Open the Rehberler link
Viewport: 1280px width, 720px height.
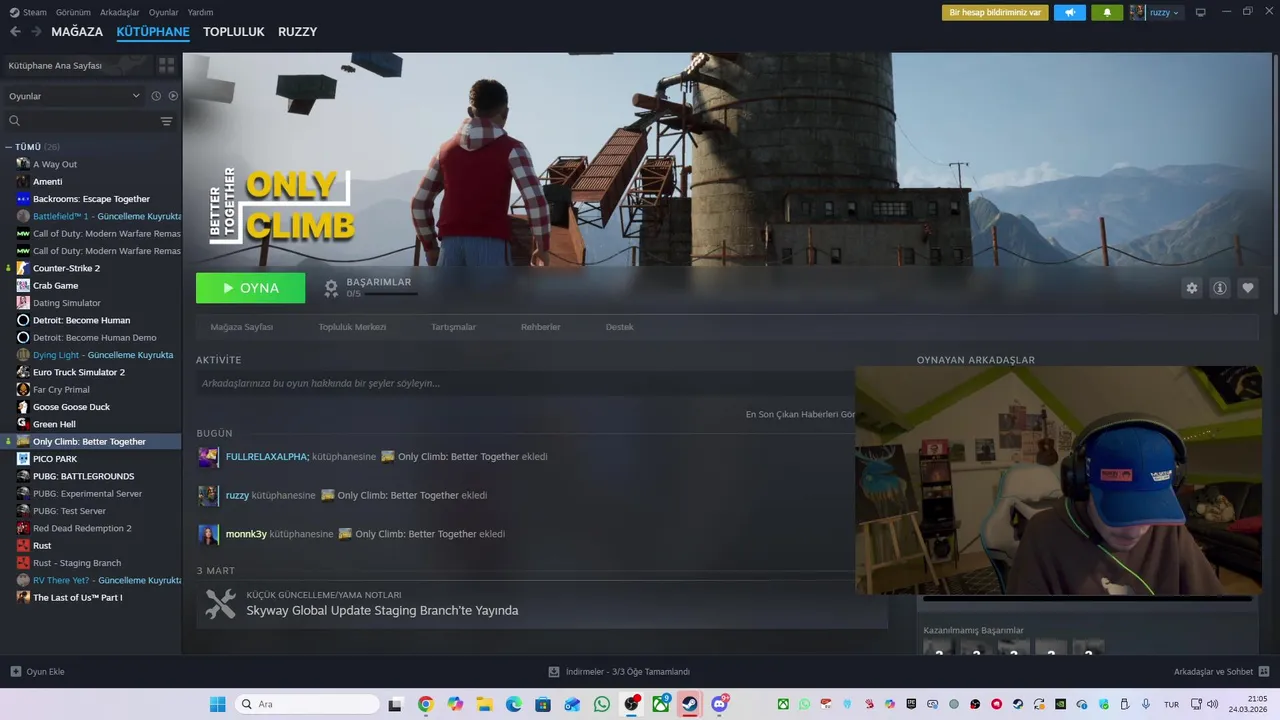(541, 327)
